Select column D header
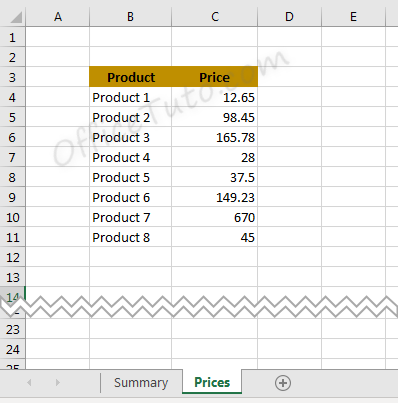Viewport: 398px width, 403px height. coord(289,17)
